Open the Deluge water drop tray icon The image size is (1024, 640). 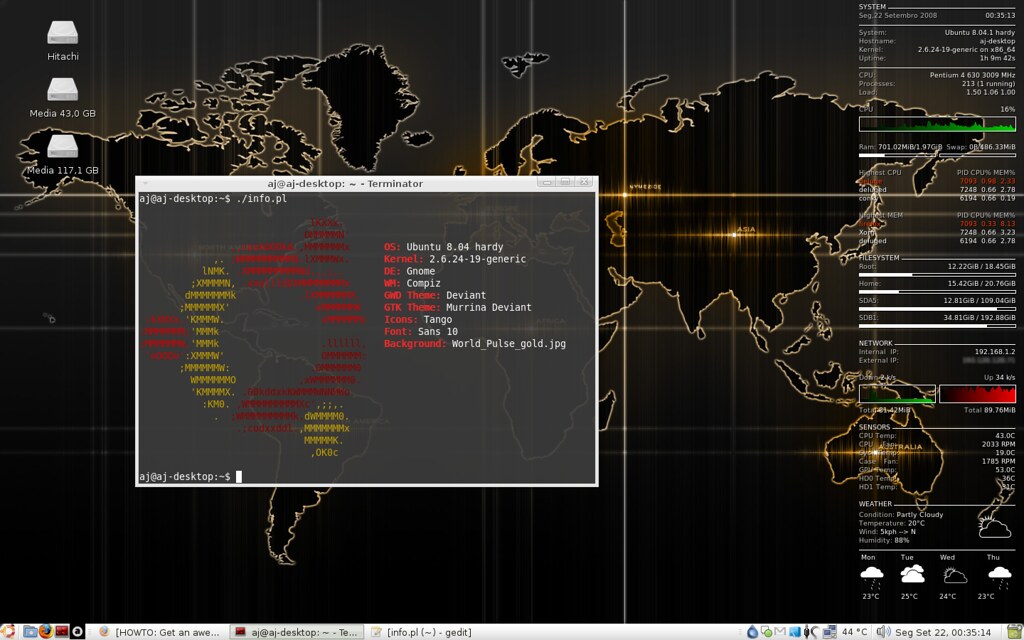pyautogui.click(x=752, y=632)
